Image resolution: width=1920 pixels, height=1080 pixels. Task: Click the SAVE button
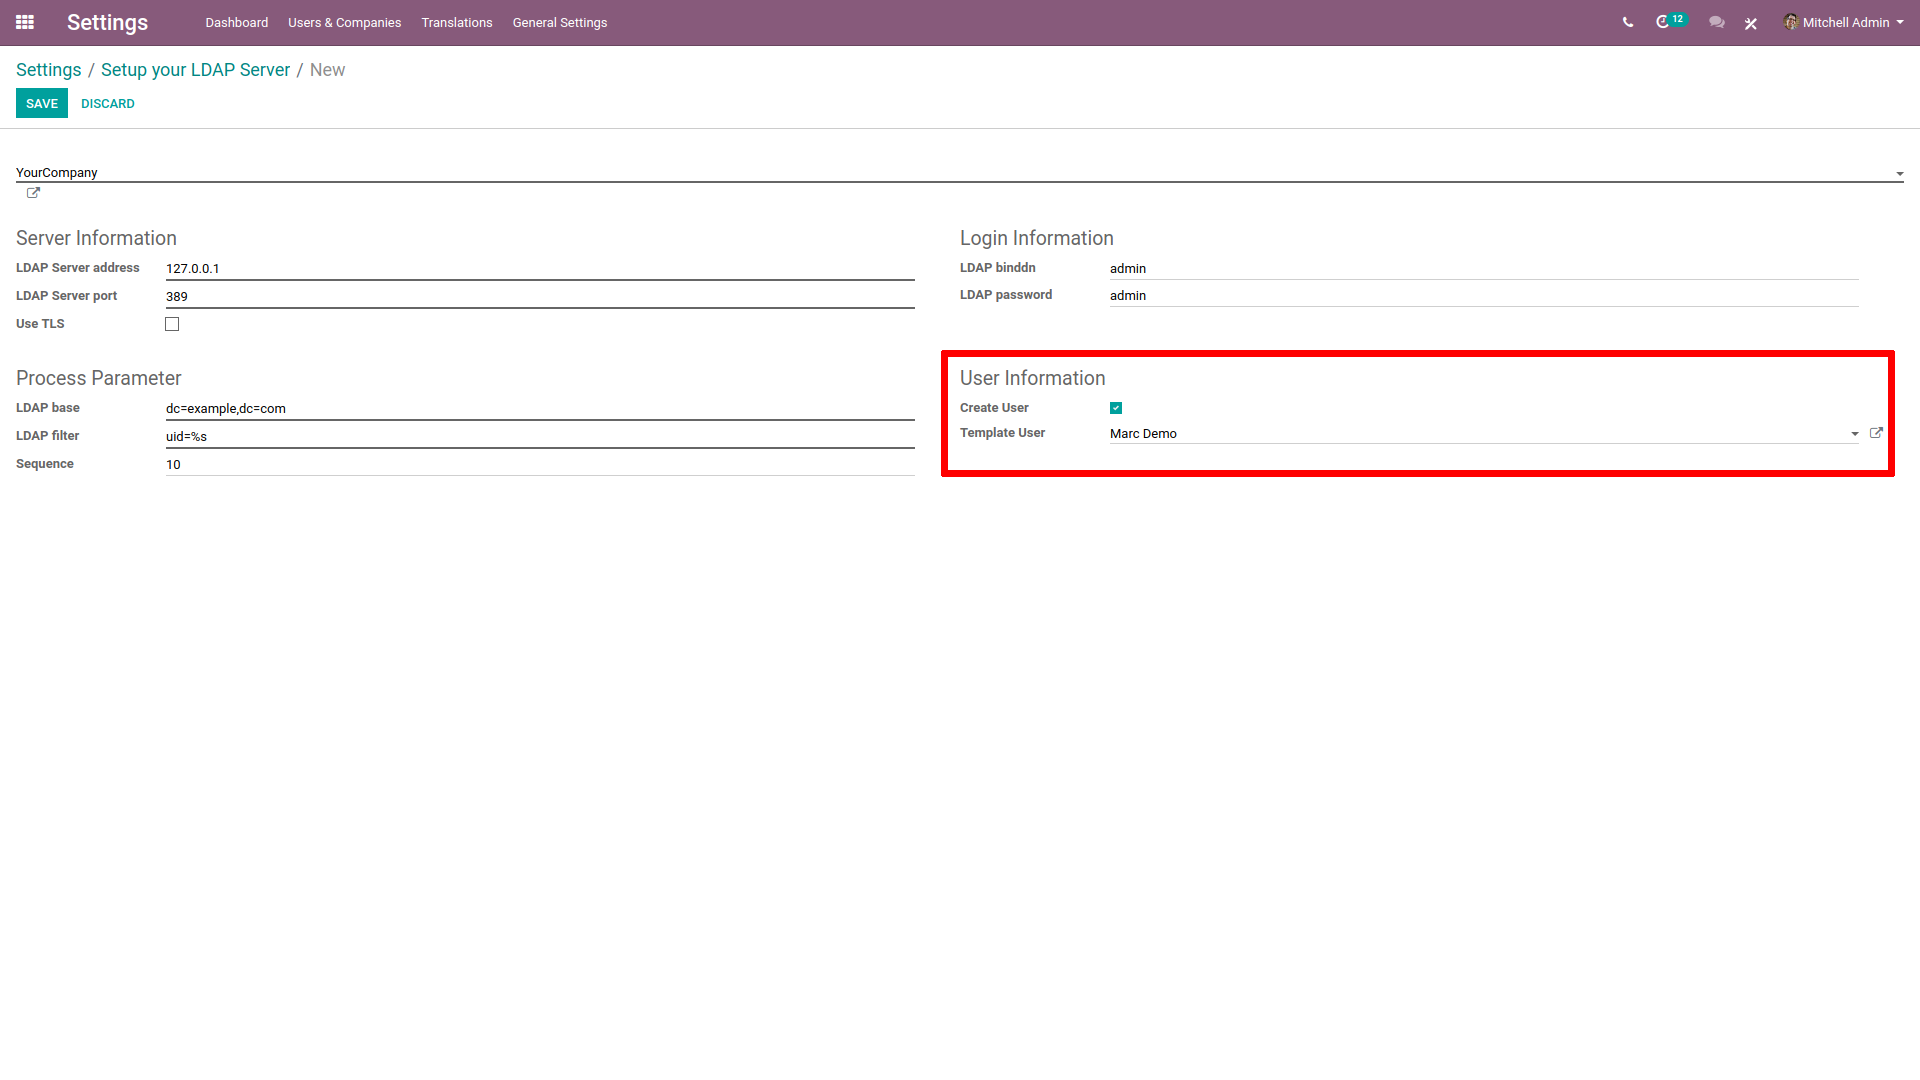(x=41, y=103)
